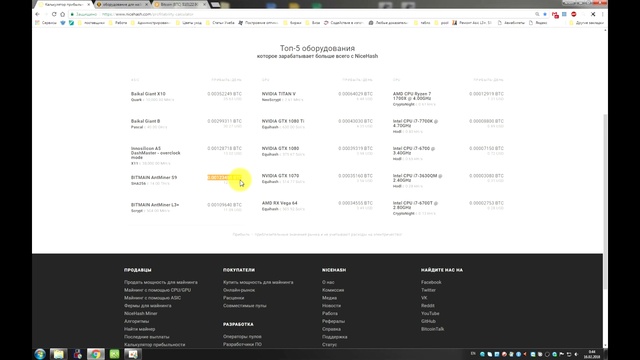Reload the page with the refresh icon

tap(54, 14)
